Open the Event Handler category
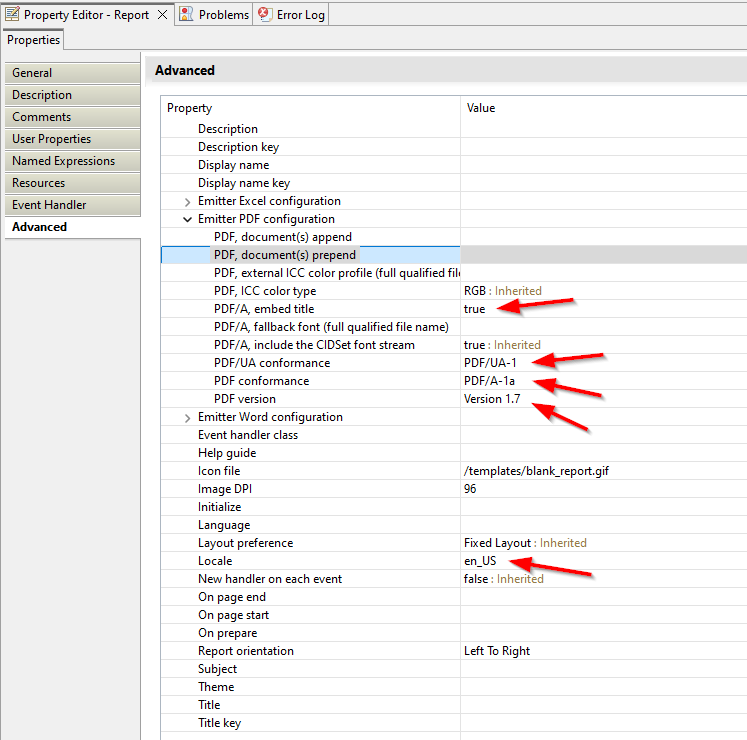The width and height of the screenshot is (747, 740). (x=72, y=204)
